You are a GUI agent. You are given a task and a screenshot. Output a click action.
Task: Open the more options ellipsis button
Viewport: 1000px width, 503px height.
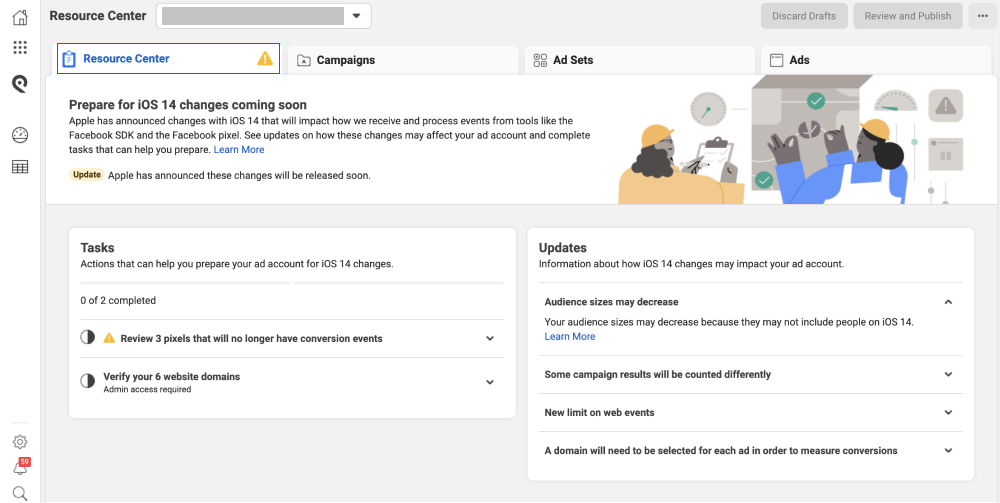click(982, 16)
